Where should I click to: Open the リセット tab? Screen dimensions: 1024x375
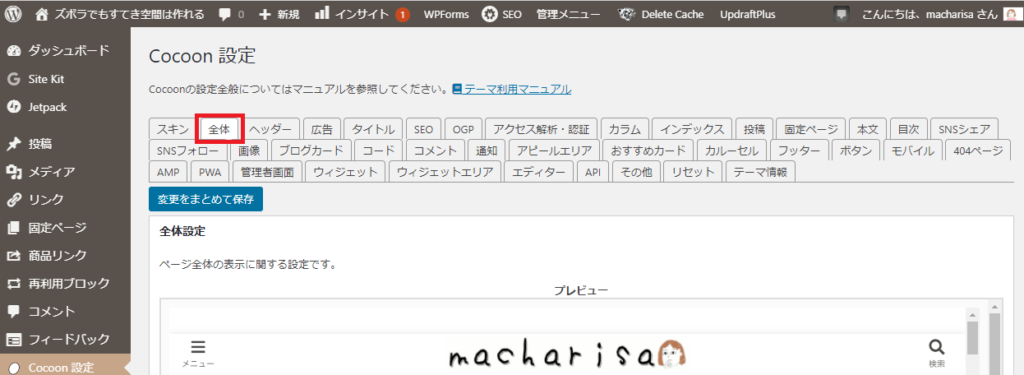tap(693, 172)
